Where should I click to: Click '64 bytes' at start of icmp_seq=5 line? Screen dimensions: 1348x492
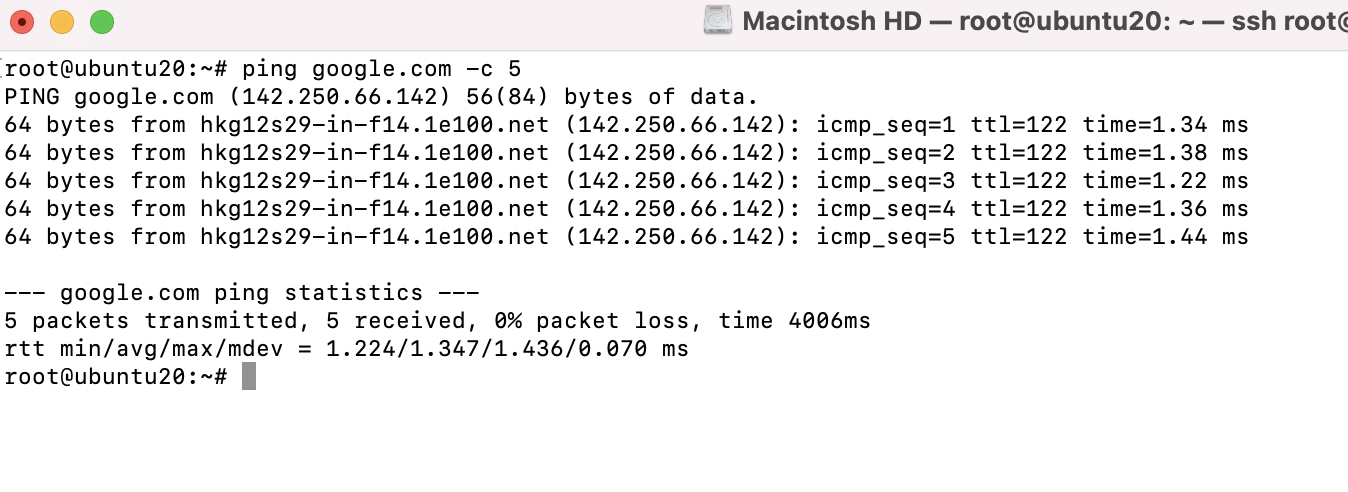(59, 237)
